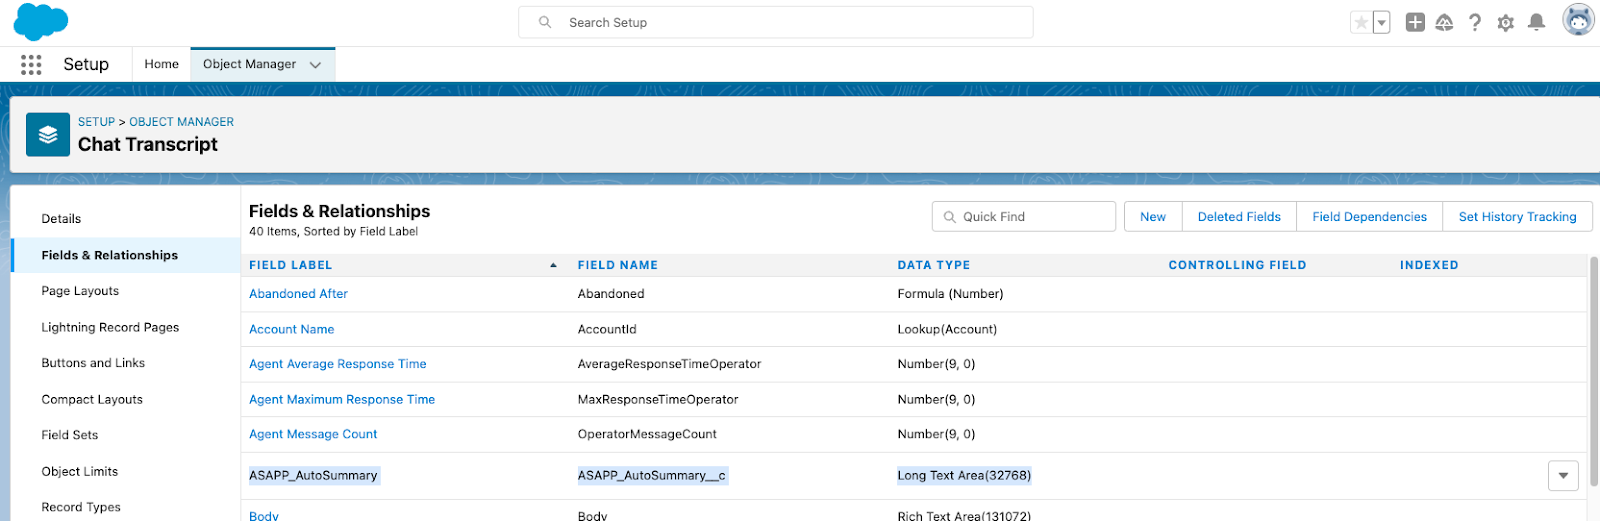The width and height of the screenshot is (1600, 521).
Task: Open the global actions plus icon
Action: point(1415,23)
